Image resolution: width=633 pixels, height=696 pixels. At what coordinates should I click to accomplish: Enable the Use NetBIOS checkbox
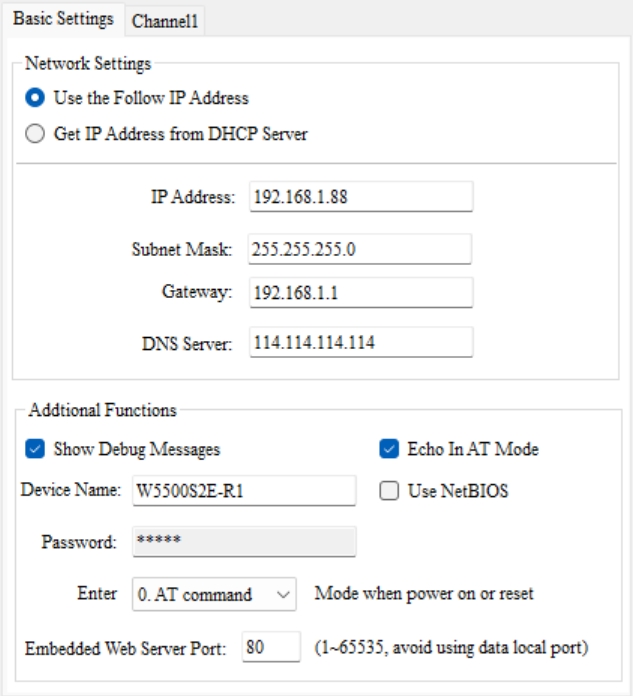pyautogui.click(x=389, y=491)
